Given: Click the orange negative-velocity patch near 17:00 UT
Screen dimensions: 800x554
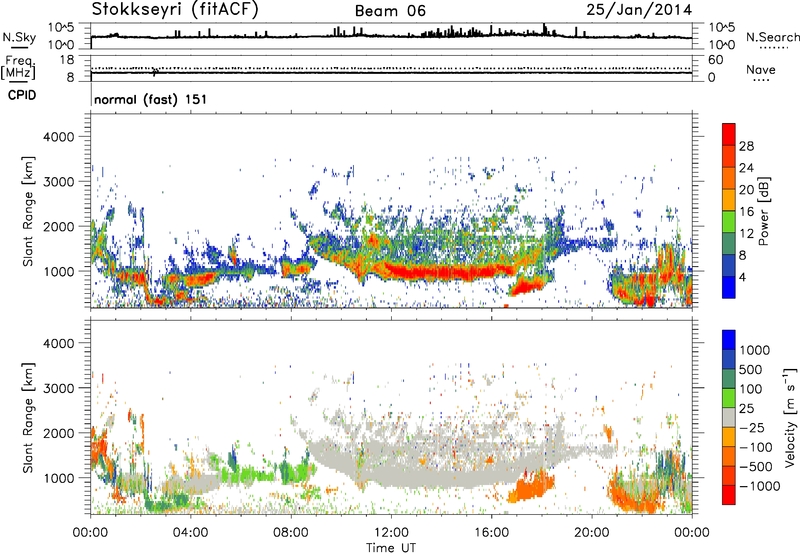Looking at the screenshot, I should tap(531, 487).
